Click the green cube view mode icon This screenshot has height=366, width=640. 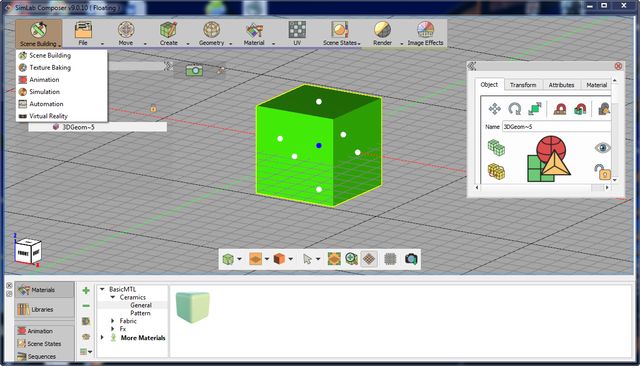(x=228, y=259)
